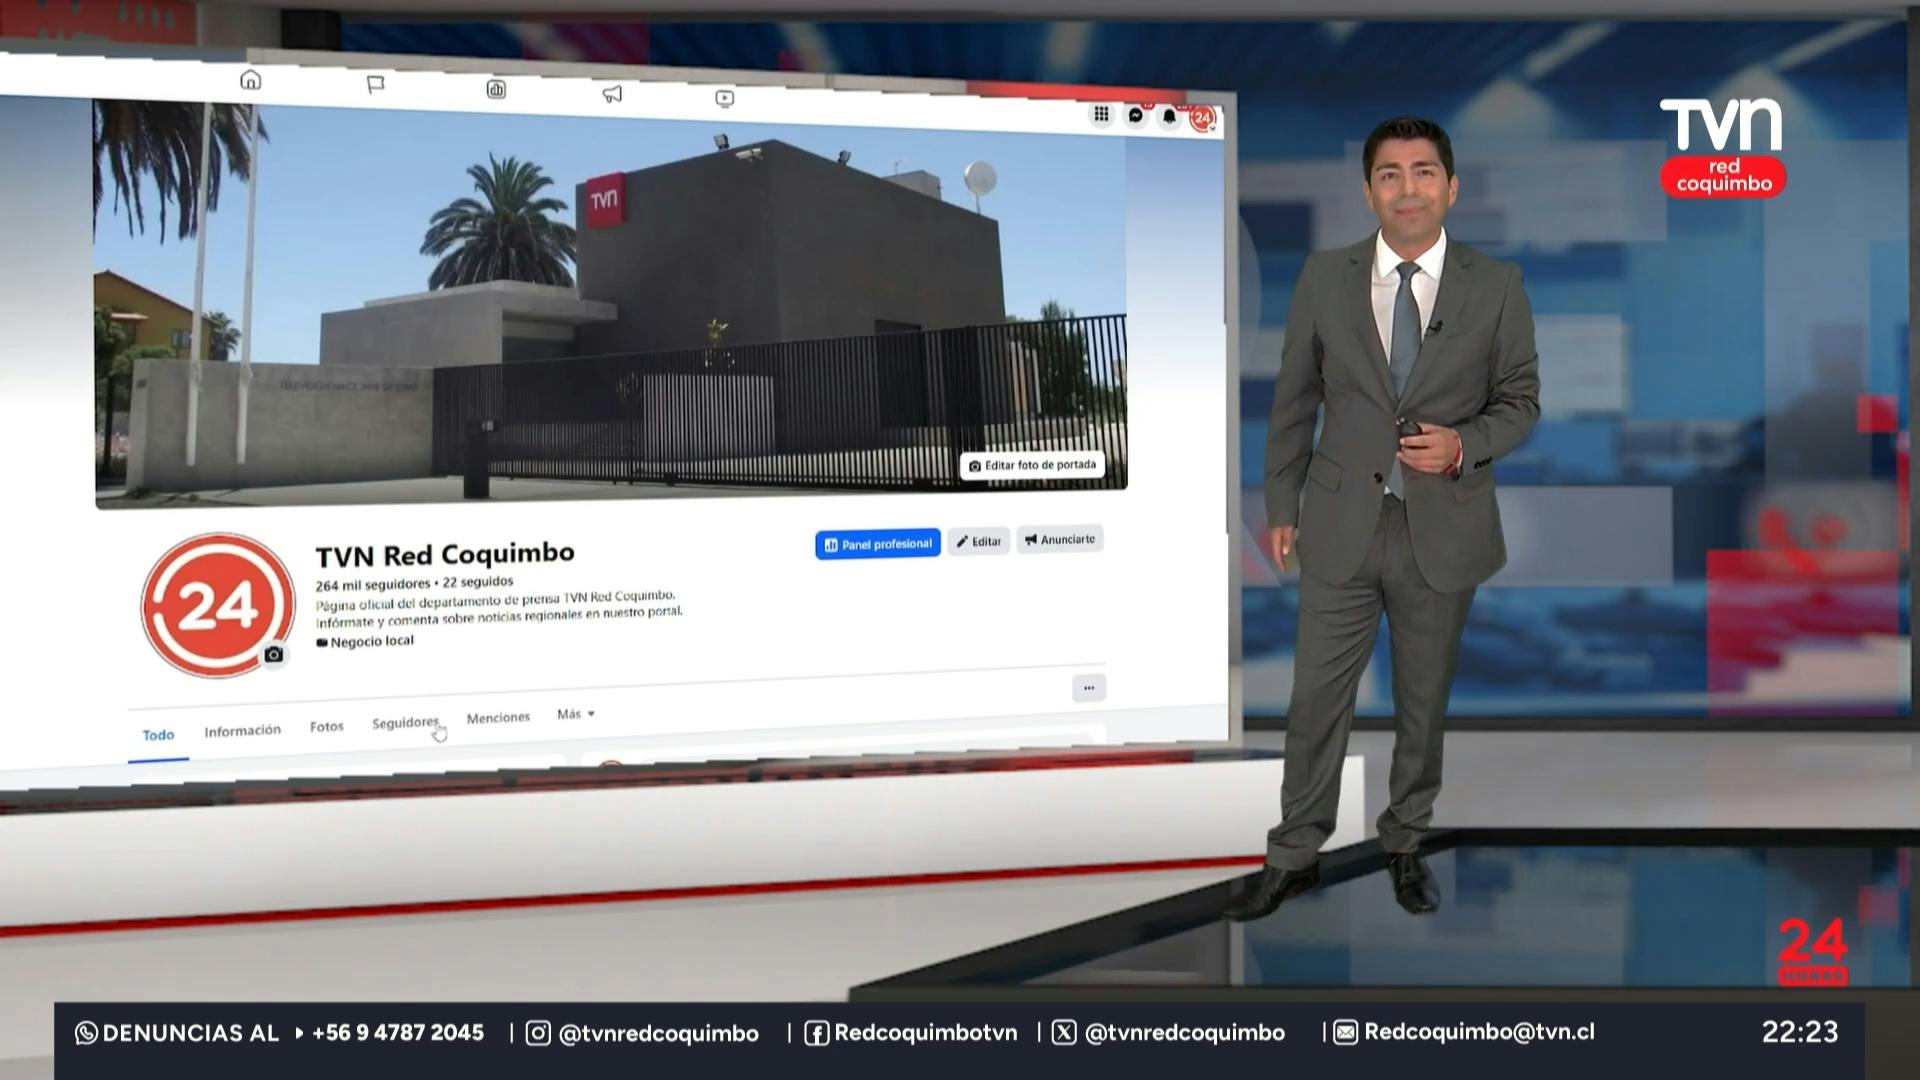Open the TVN building cover photo
The height and width of the screenshot is (1080, 1920).
611,300
